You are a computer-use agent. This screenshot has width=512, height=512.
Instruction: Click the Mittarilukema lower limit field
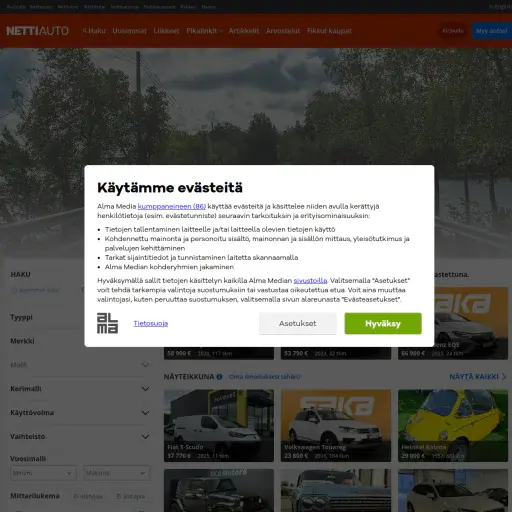tap(88, 497)
